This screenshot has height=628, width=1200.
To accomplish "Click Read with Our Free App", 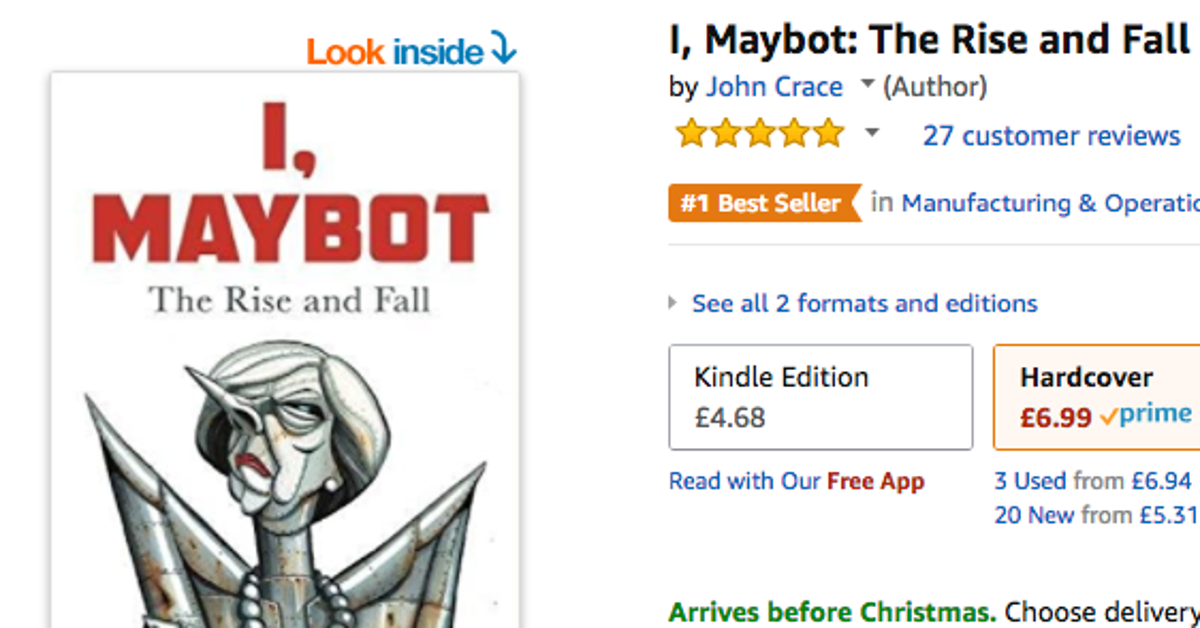I will pyautogui.click(x=795, y=481).
